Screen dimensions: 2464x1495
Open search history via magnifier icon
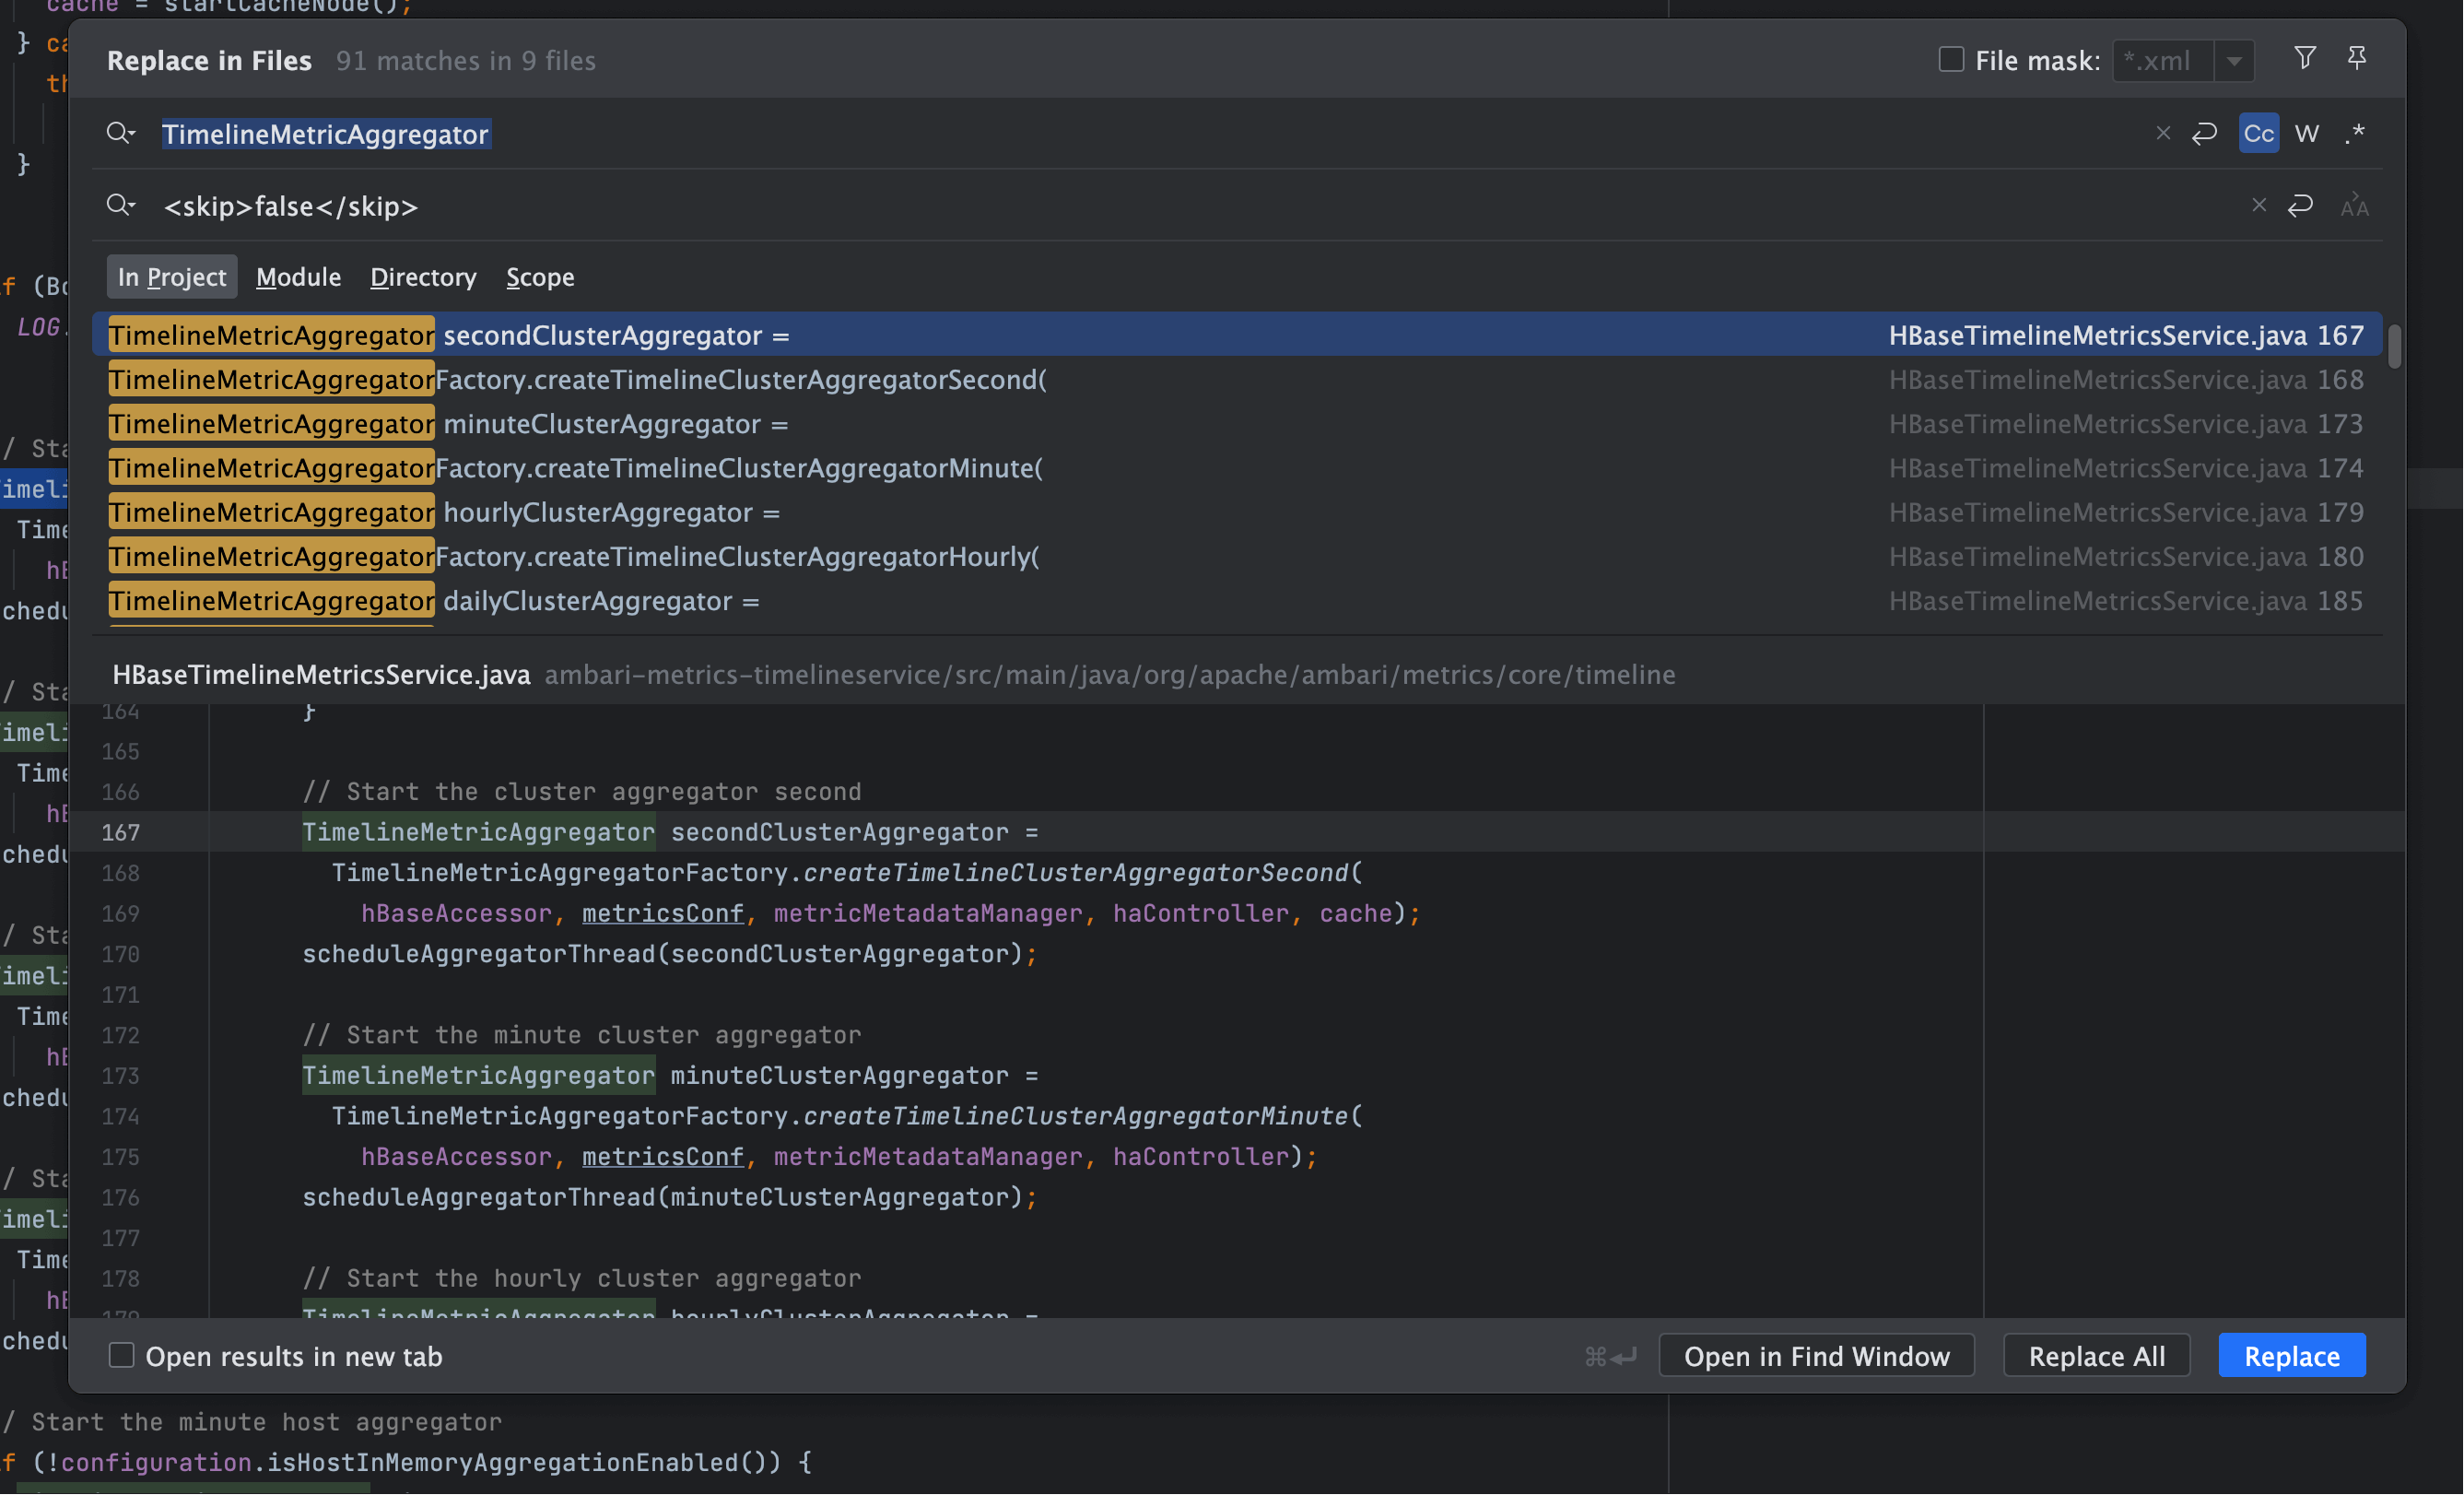click(121, 133)
